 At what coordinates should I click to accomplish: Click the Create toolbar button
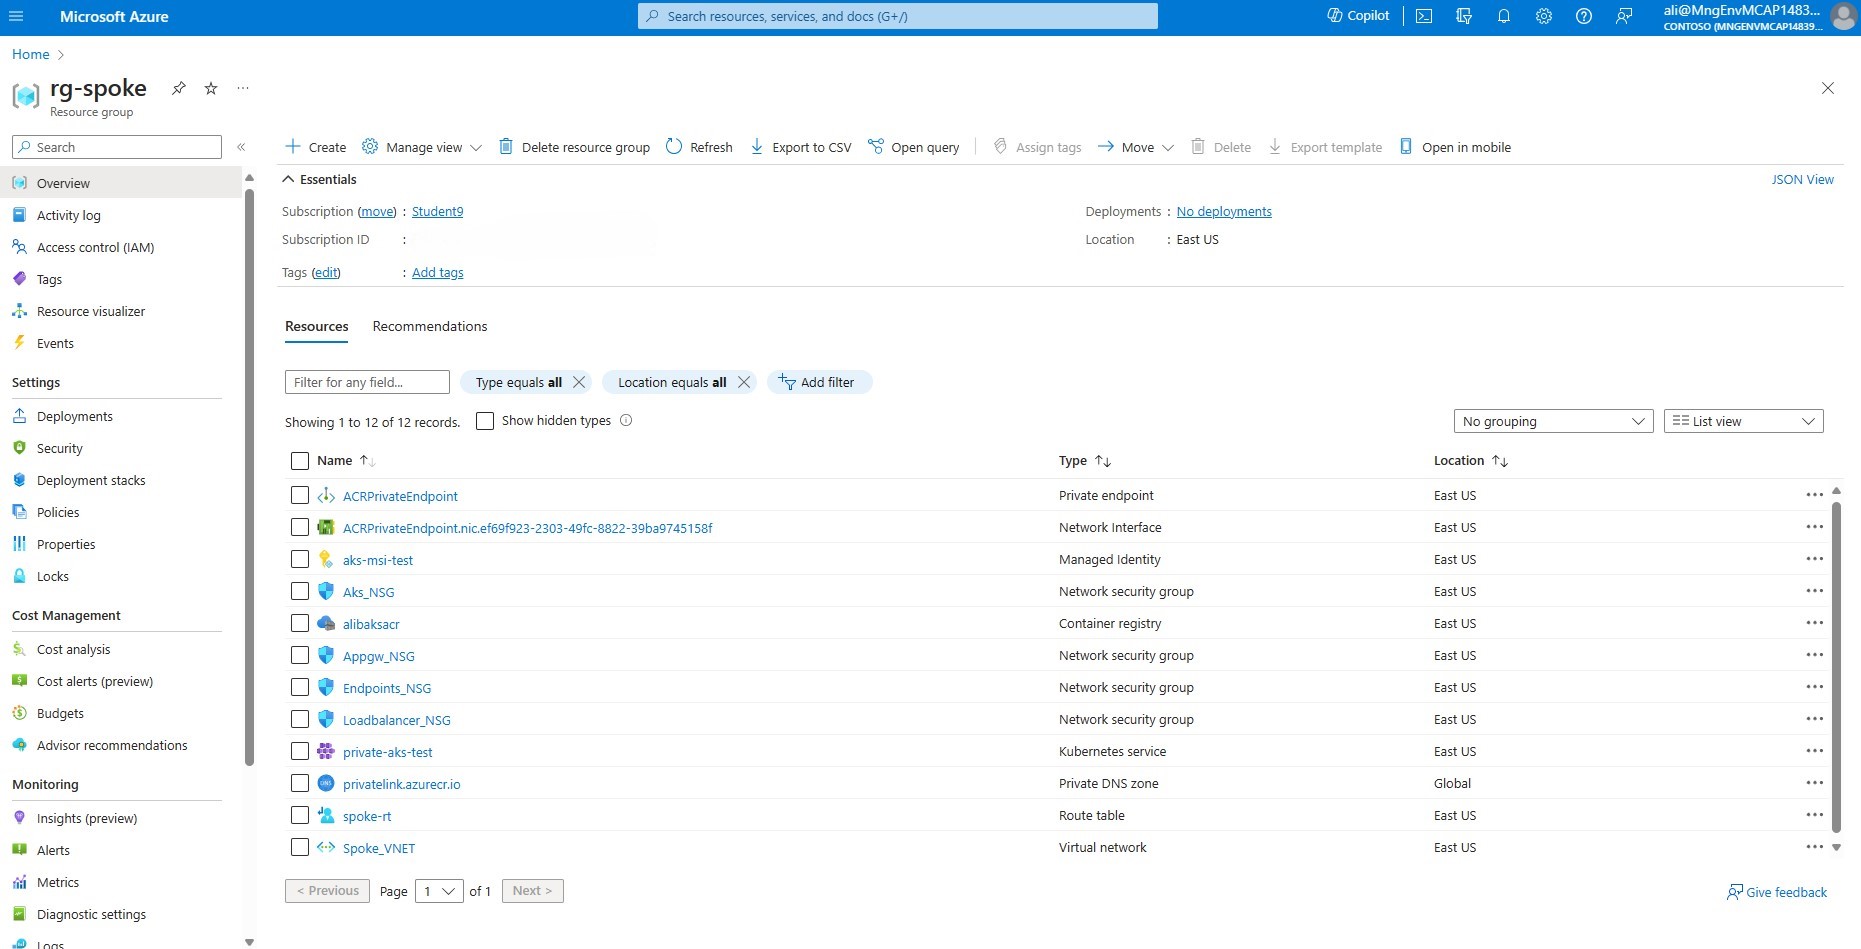[316, 147]
